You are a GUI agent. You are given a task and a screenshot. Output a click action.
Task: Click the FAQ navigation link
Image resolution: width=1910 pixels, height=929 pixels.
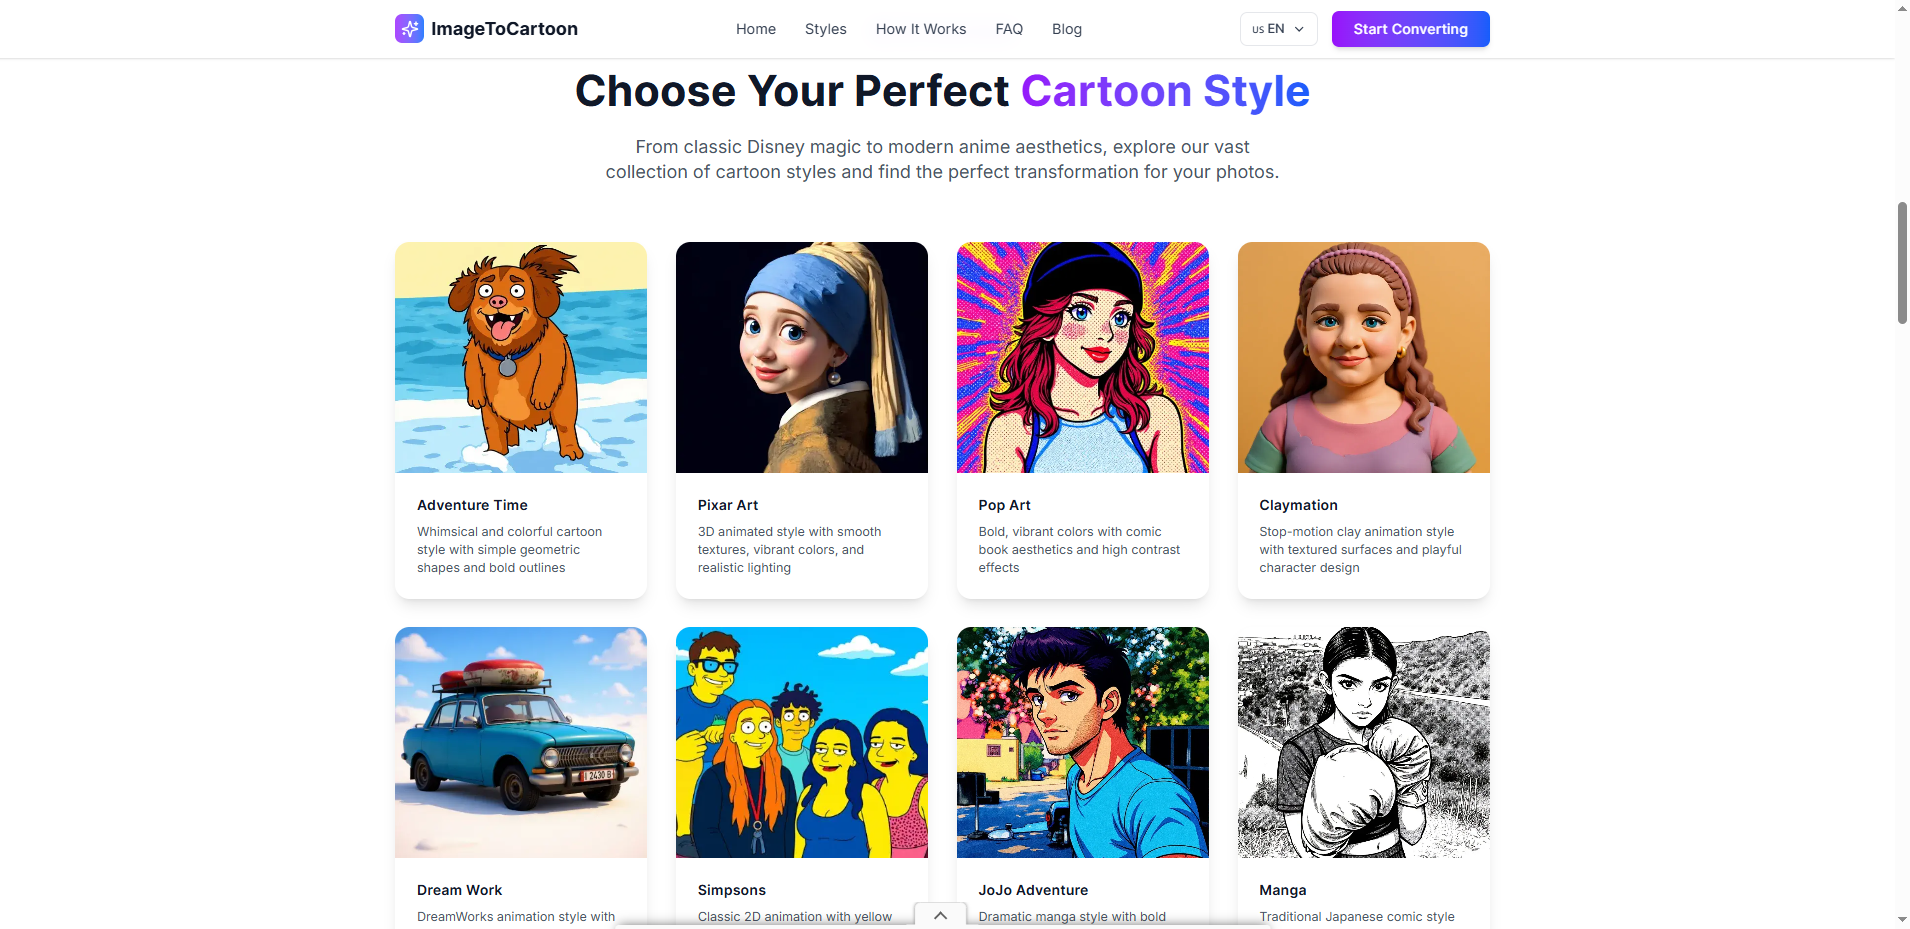[x=1008, y=29]
